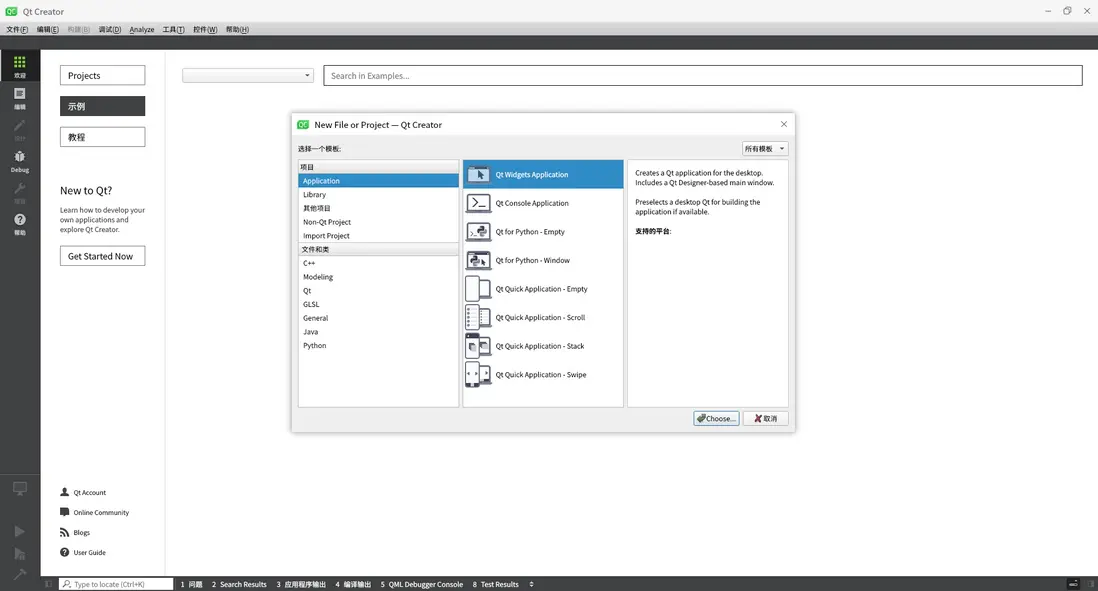Open the Welcome mode grid icon
The height and width of the screenshot is (591, 1098).
pyautogui.click(x=20, y=62)
